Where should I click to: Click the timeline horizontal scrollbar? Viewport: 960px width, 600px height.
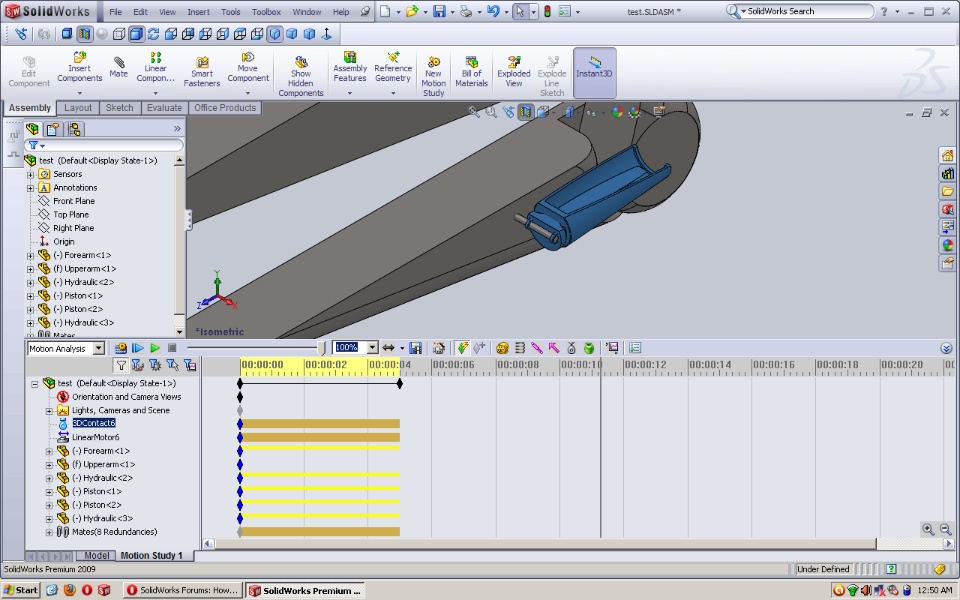(546, 544)
